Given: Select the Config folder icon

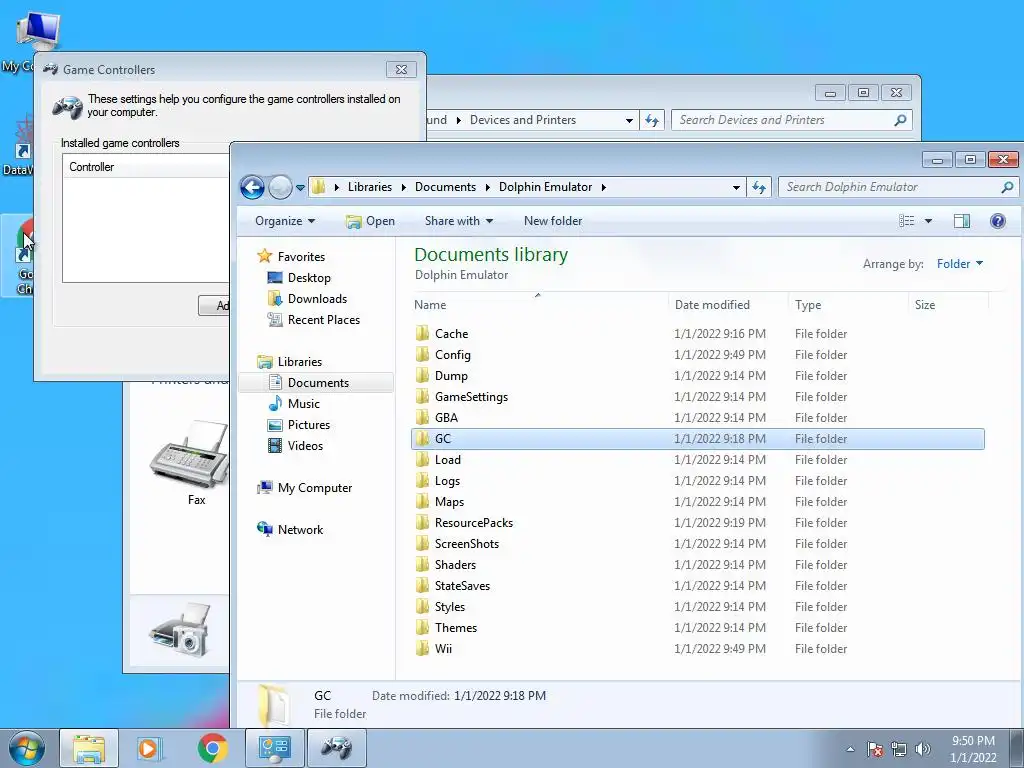Looking at the screenshot, I should tap(423, 355).
